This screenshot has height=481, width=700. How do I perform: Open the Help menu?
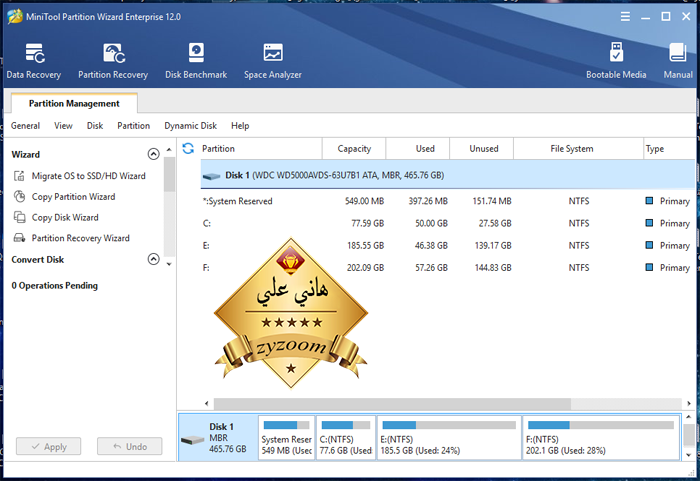[240, 126]
